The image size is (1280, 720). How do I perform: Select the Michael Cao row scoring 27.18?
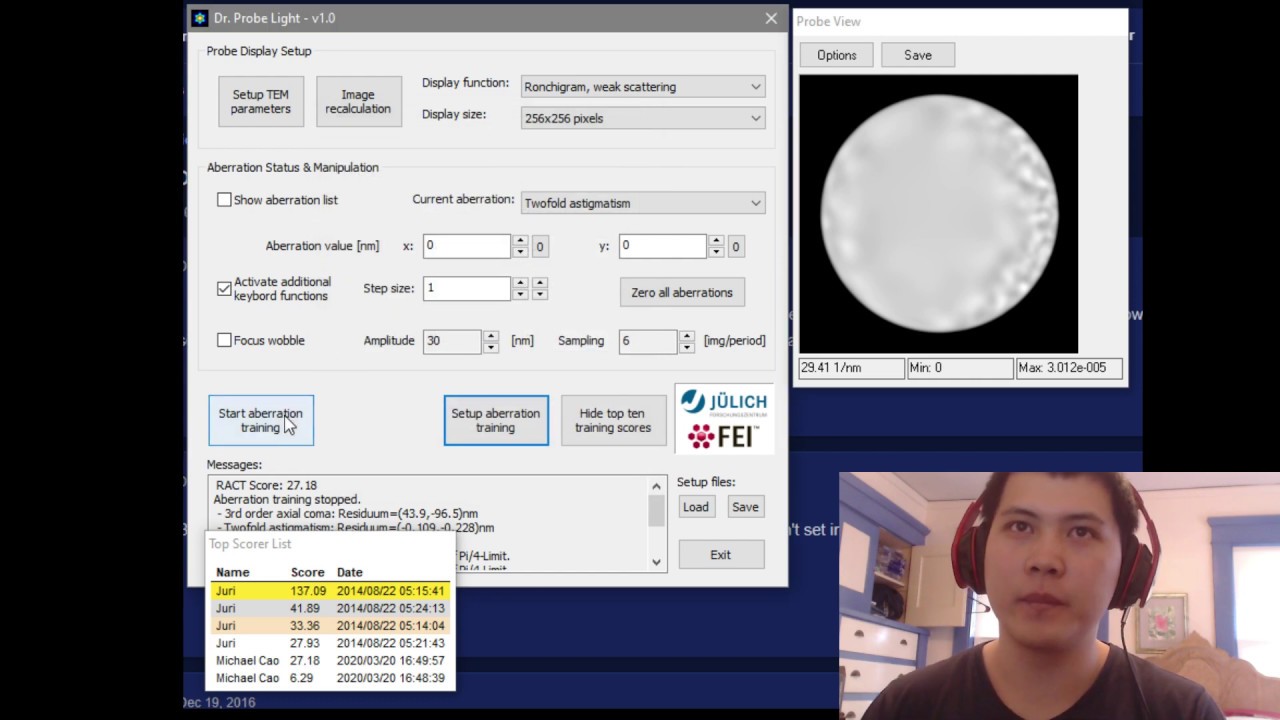coord(330,661)
